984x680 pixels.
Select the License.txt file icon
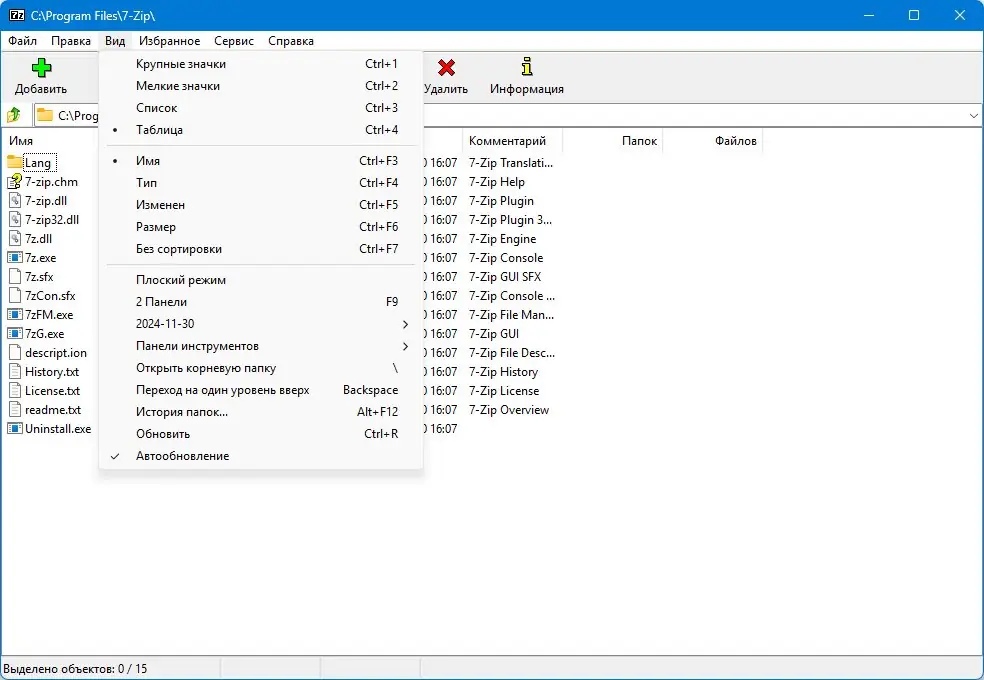point(14,390)
